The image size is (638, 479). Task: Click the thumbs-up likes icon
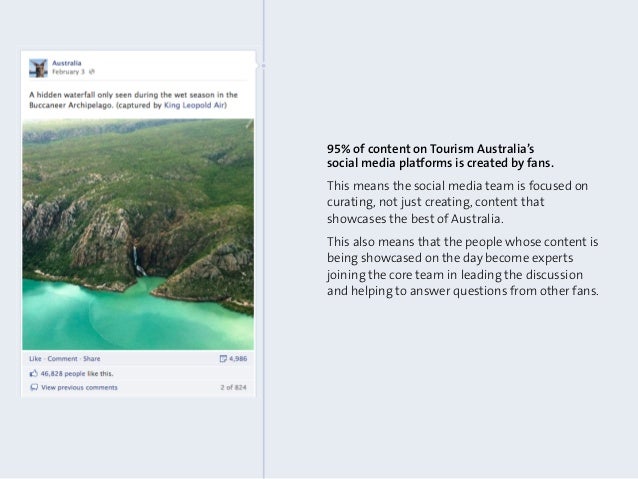34,373
